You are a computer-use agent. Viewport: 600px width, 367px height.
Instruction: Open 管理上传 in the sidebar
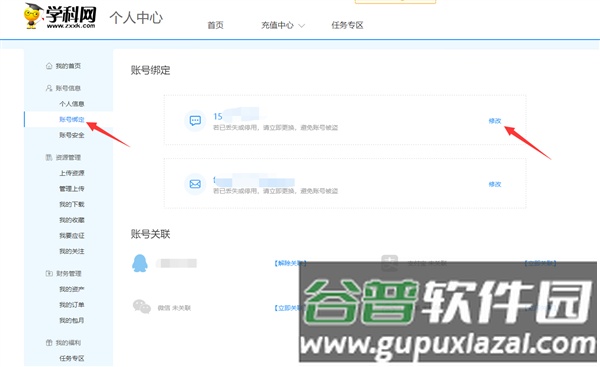(72, 189)
